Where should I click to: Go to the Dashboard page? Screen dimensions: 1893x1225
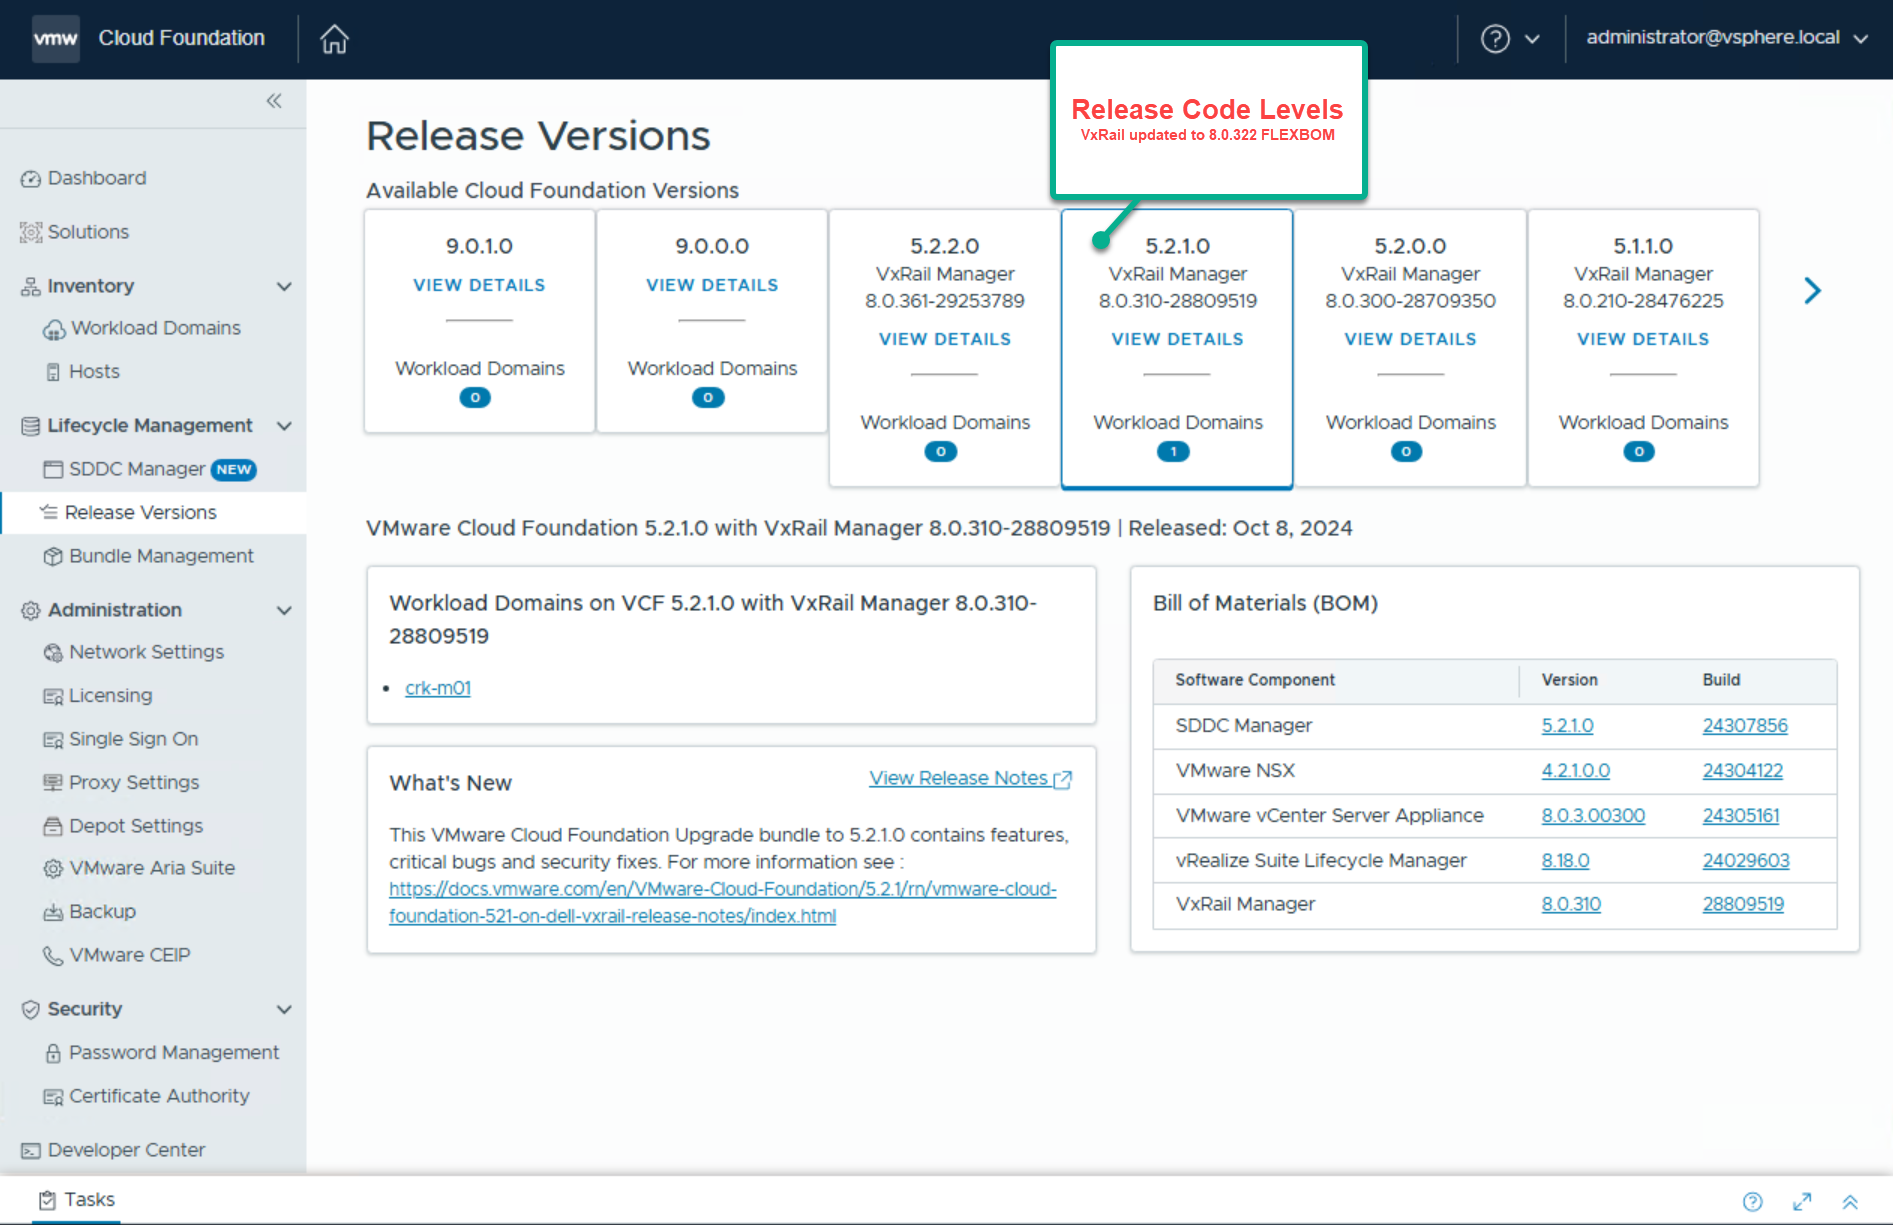coord(96,178)
